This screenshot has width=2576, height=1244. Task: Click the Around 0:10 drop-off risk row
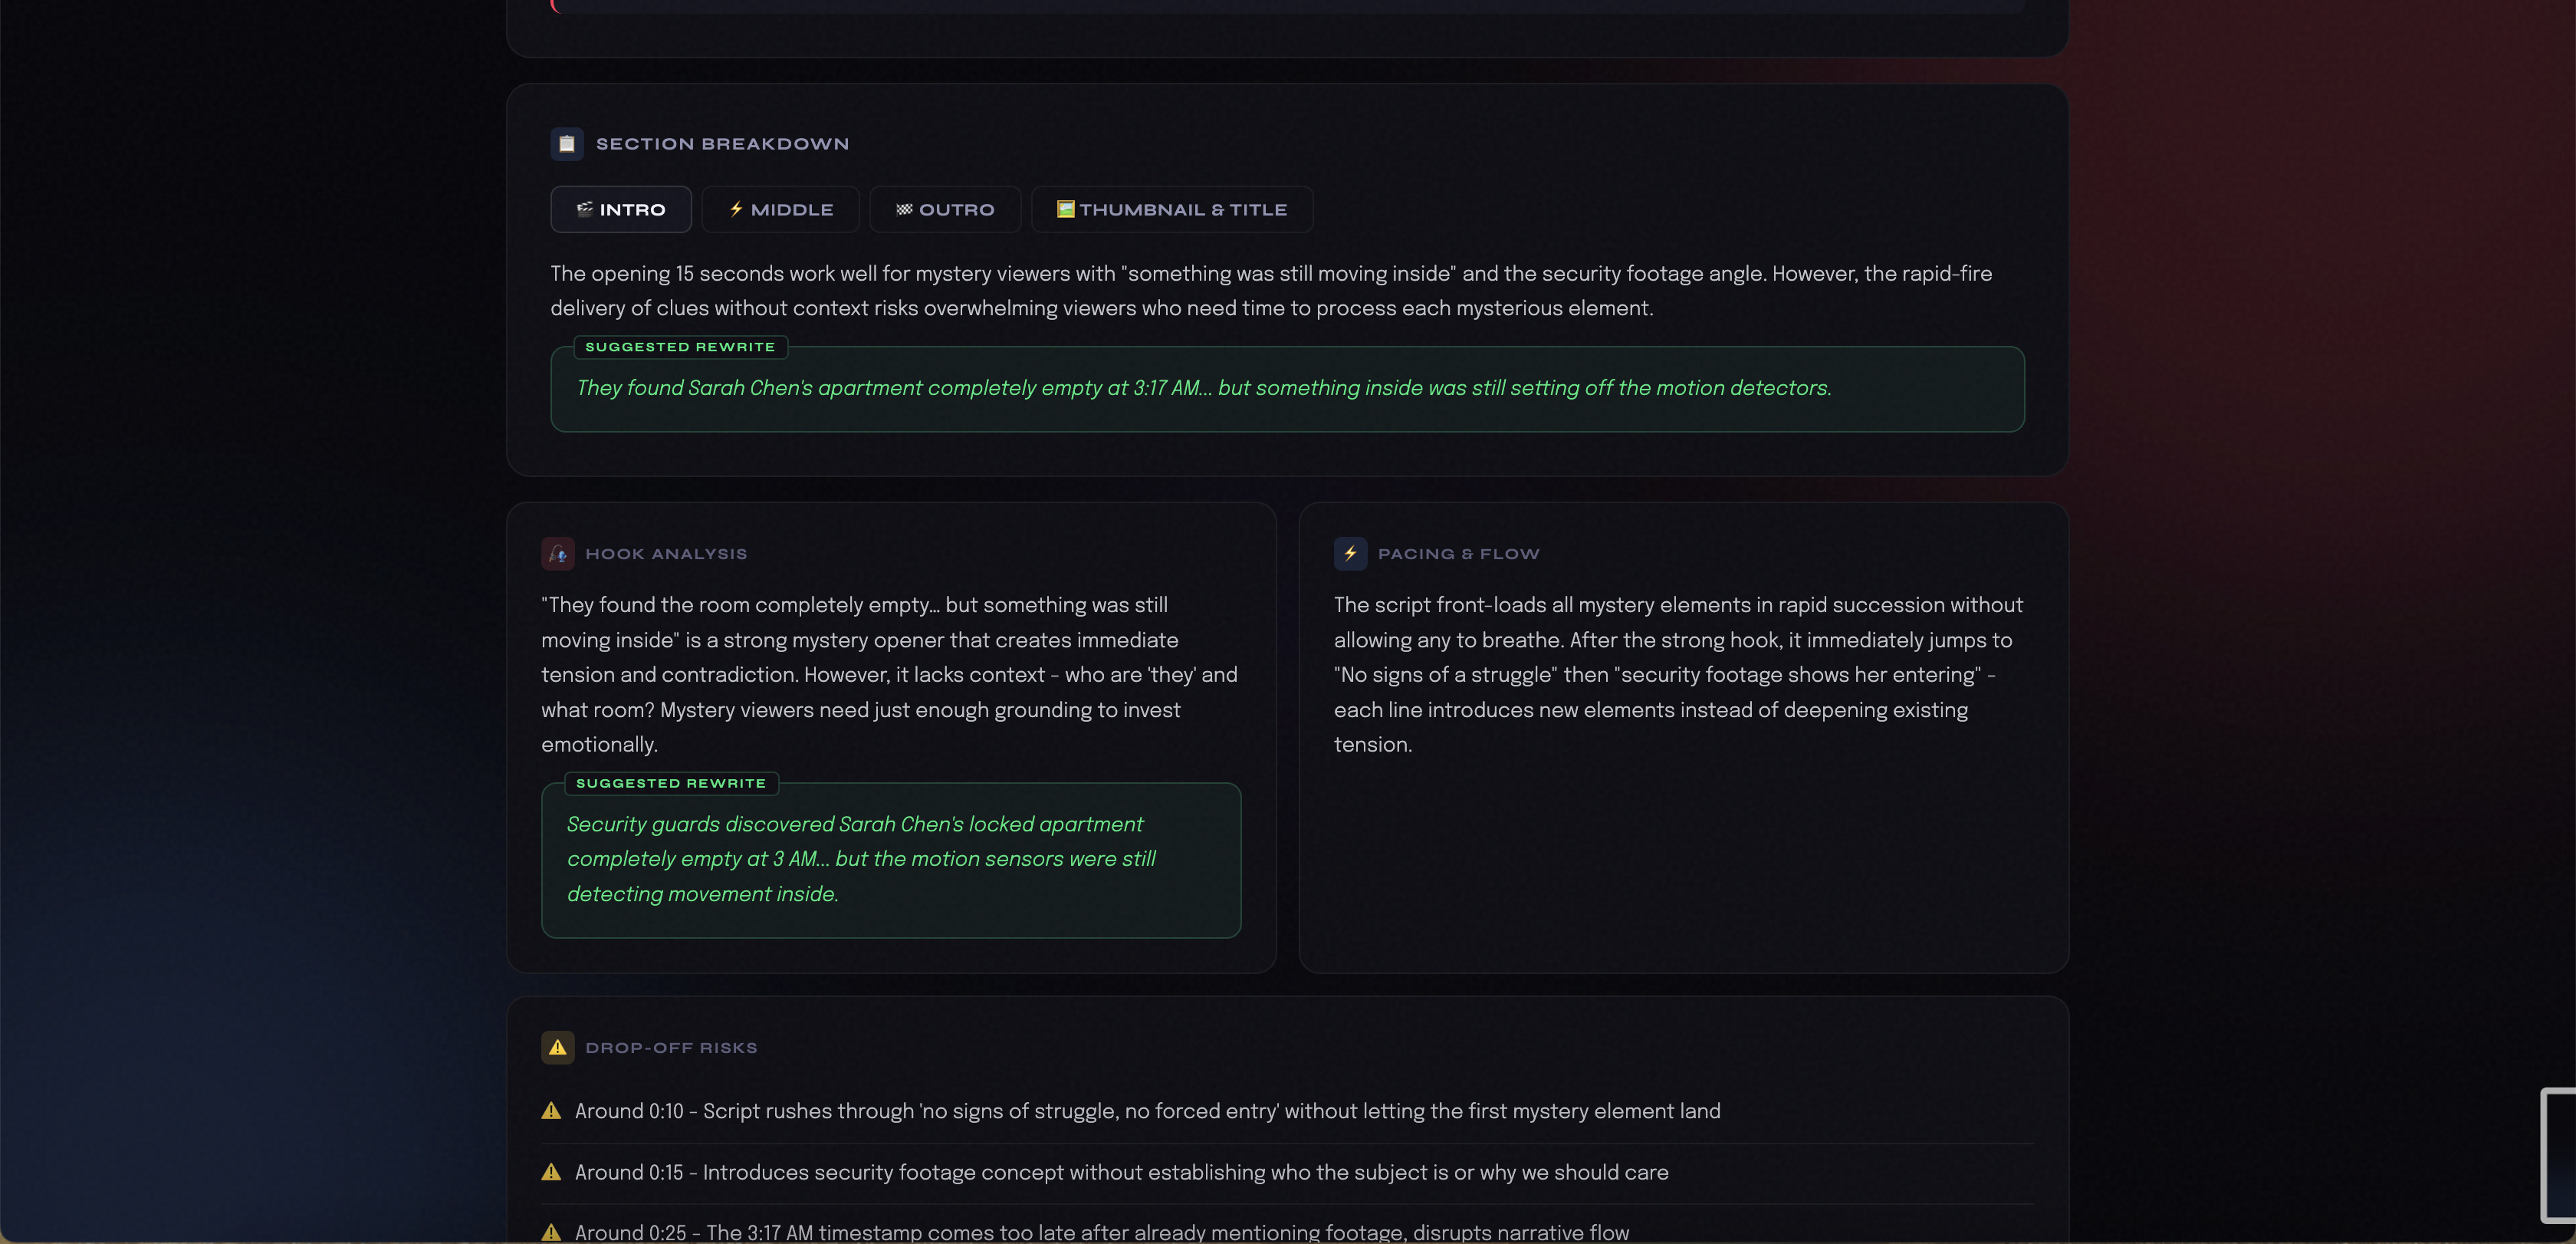1146,1111
